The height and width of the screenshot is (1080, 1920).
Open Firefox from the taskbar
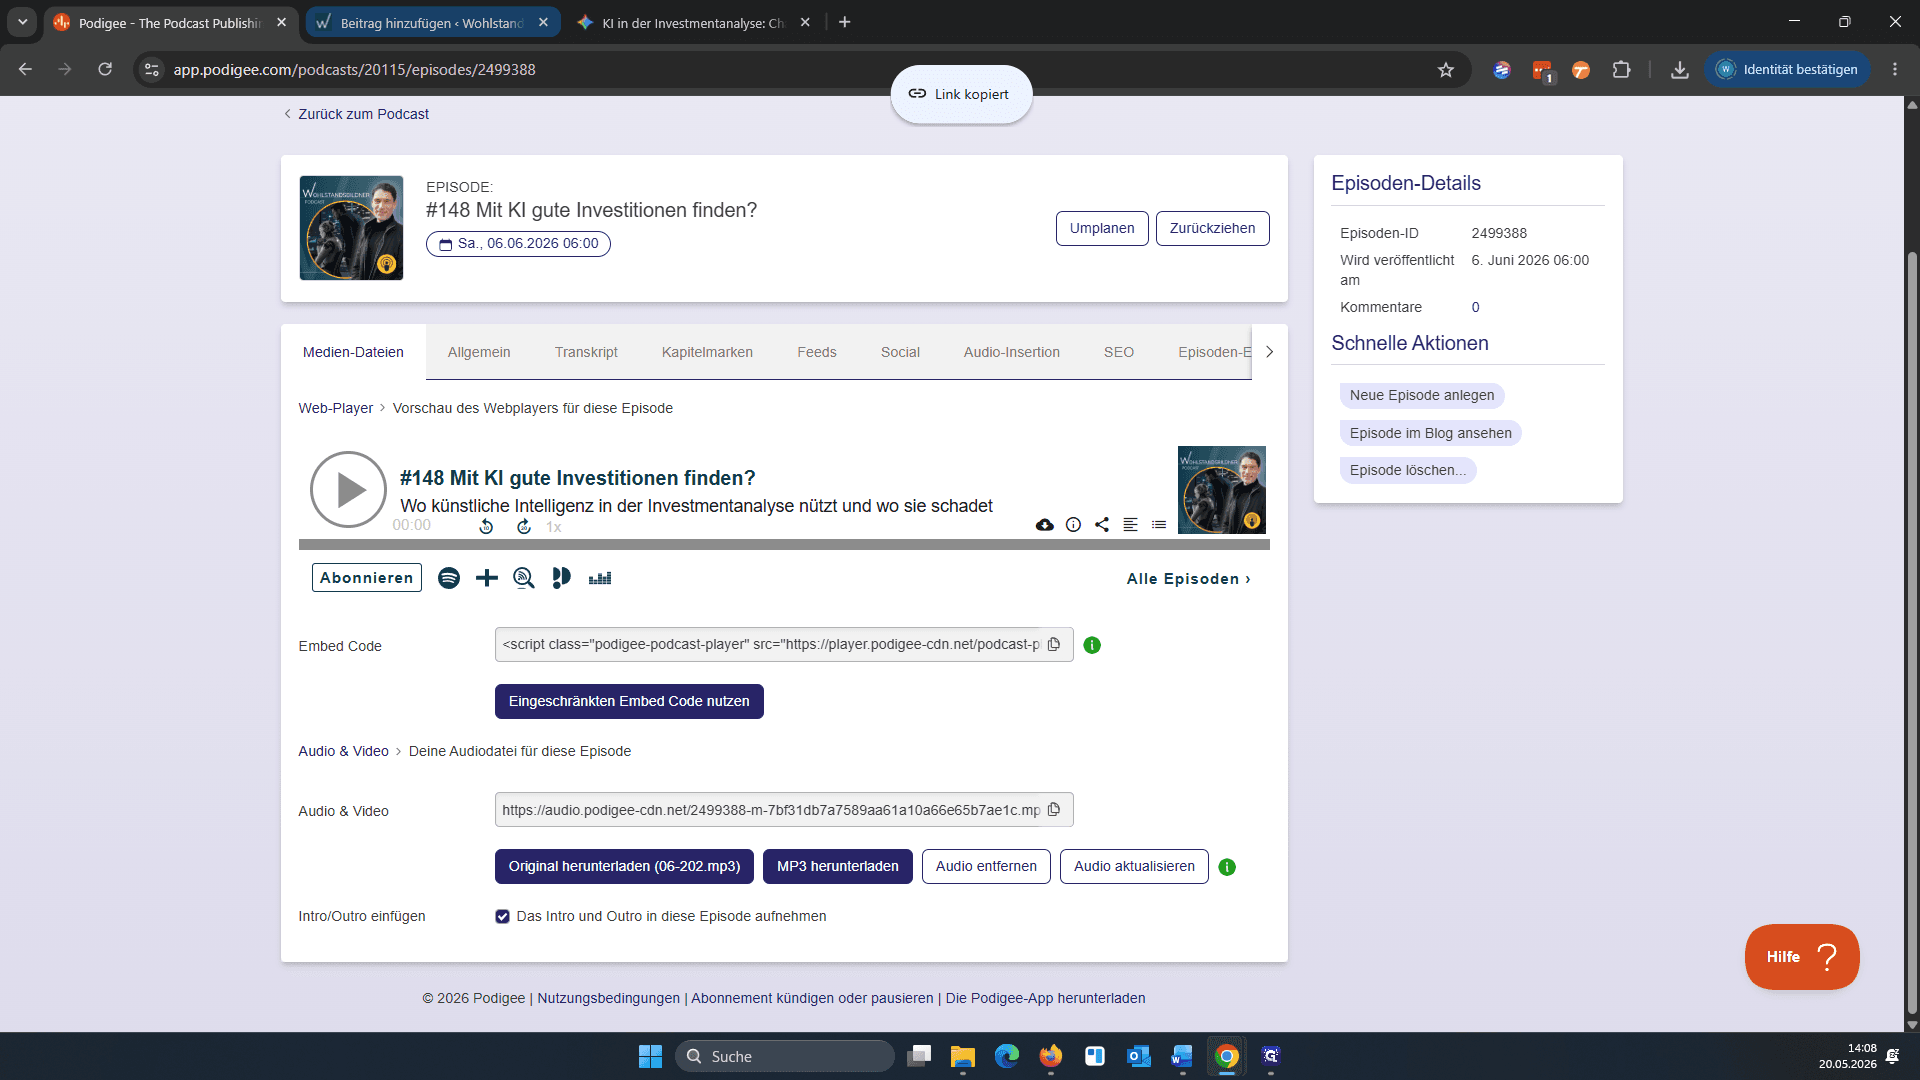[x=1051, y=1056]
